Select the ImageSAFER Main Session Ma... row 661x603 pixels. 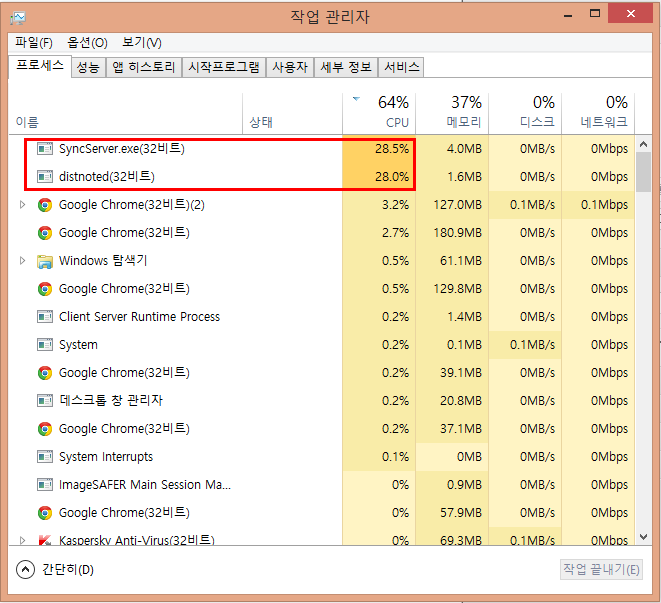coord(321,485)
